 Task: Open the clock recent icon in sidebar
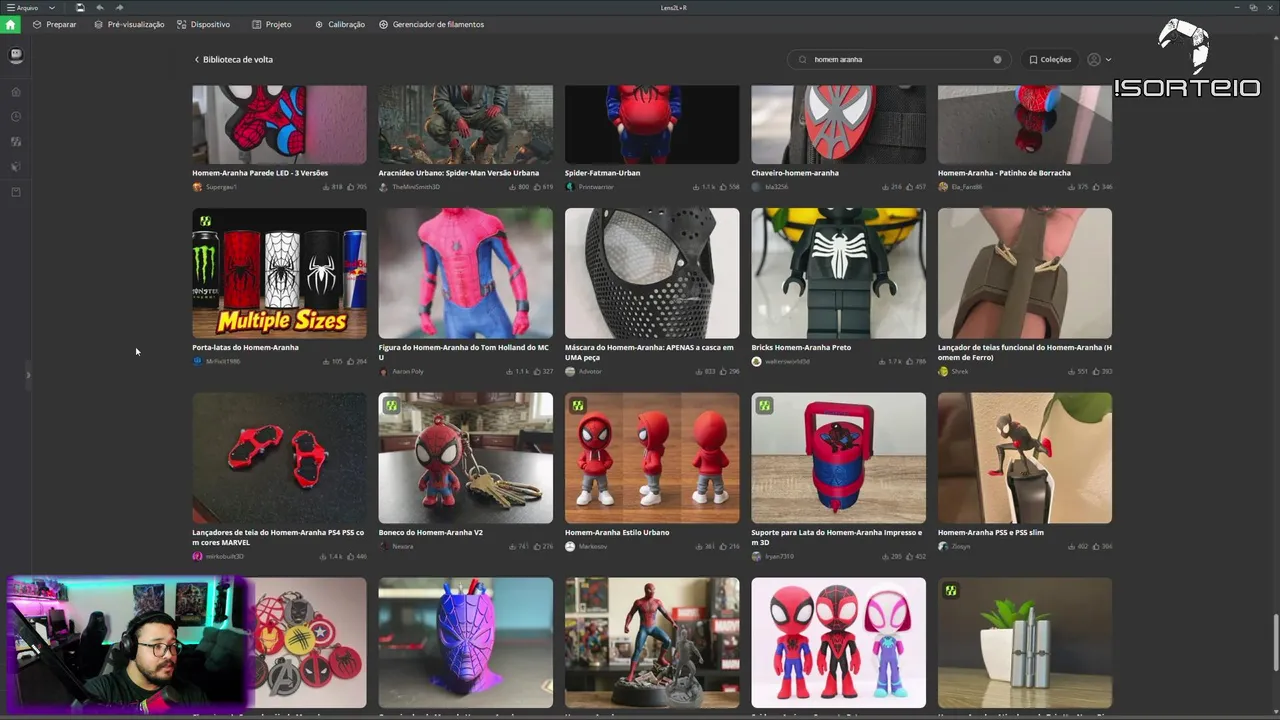tap(16, 117)
